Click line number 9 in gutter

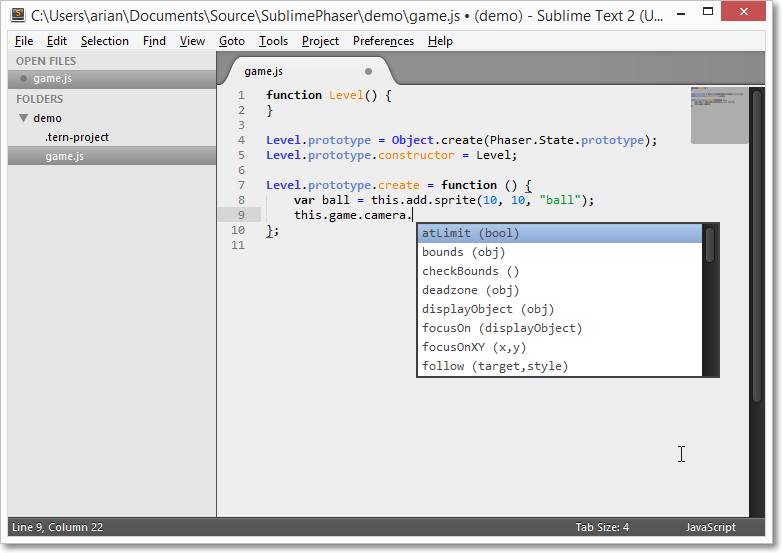pos(241,215)
